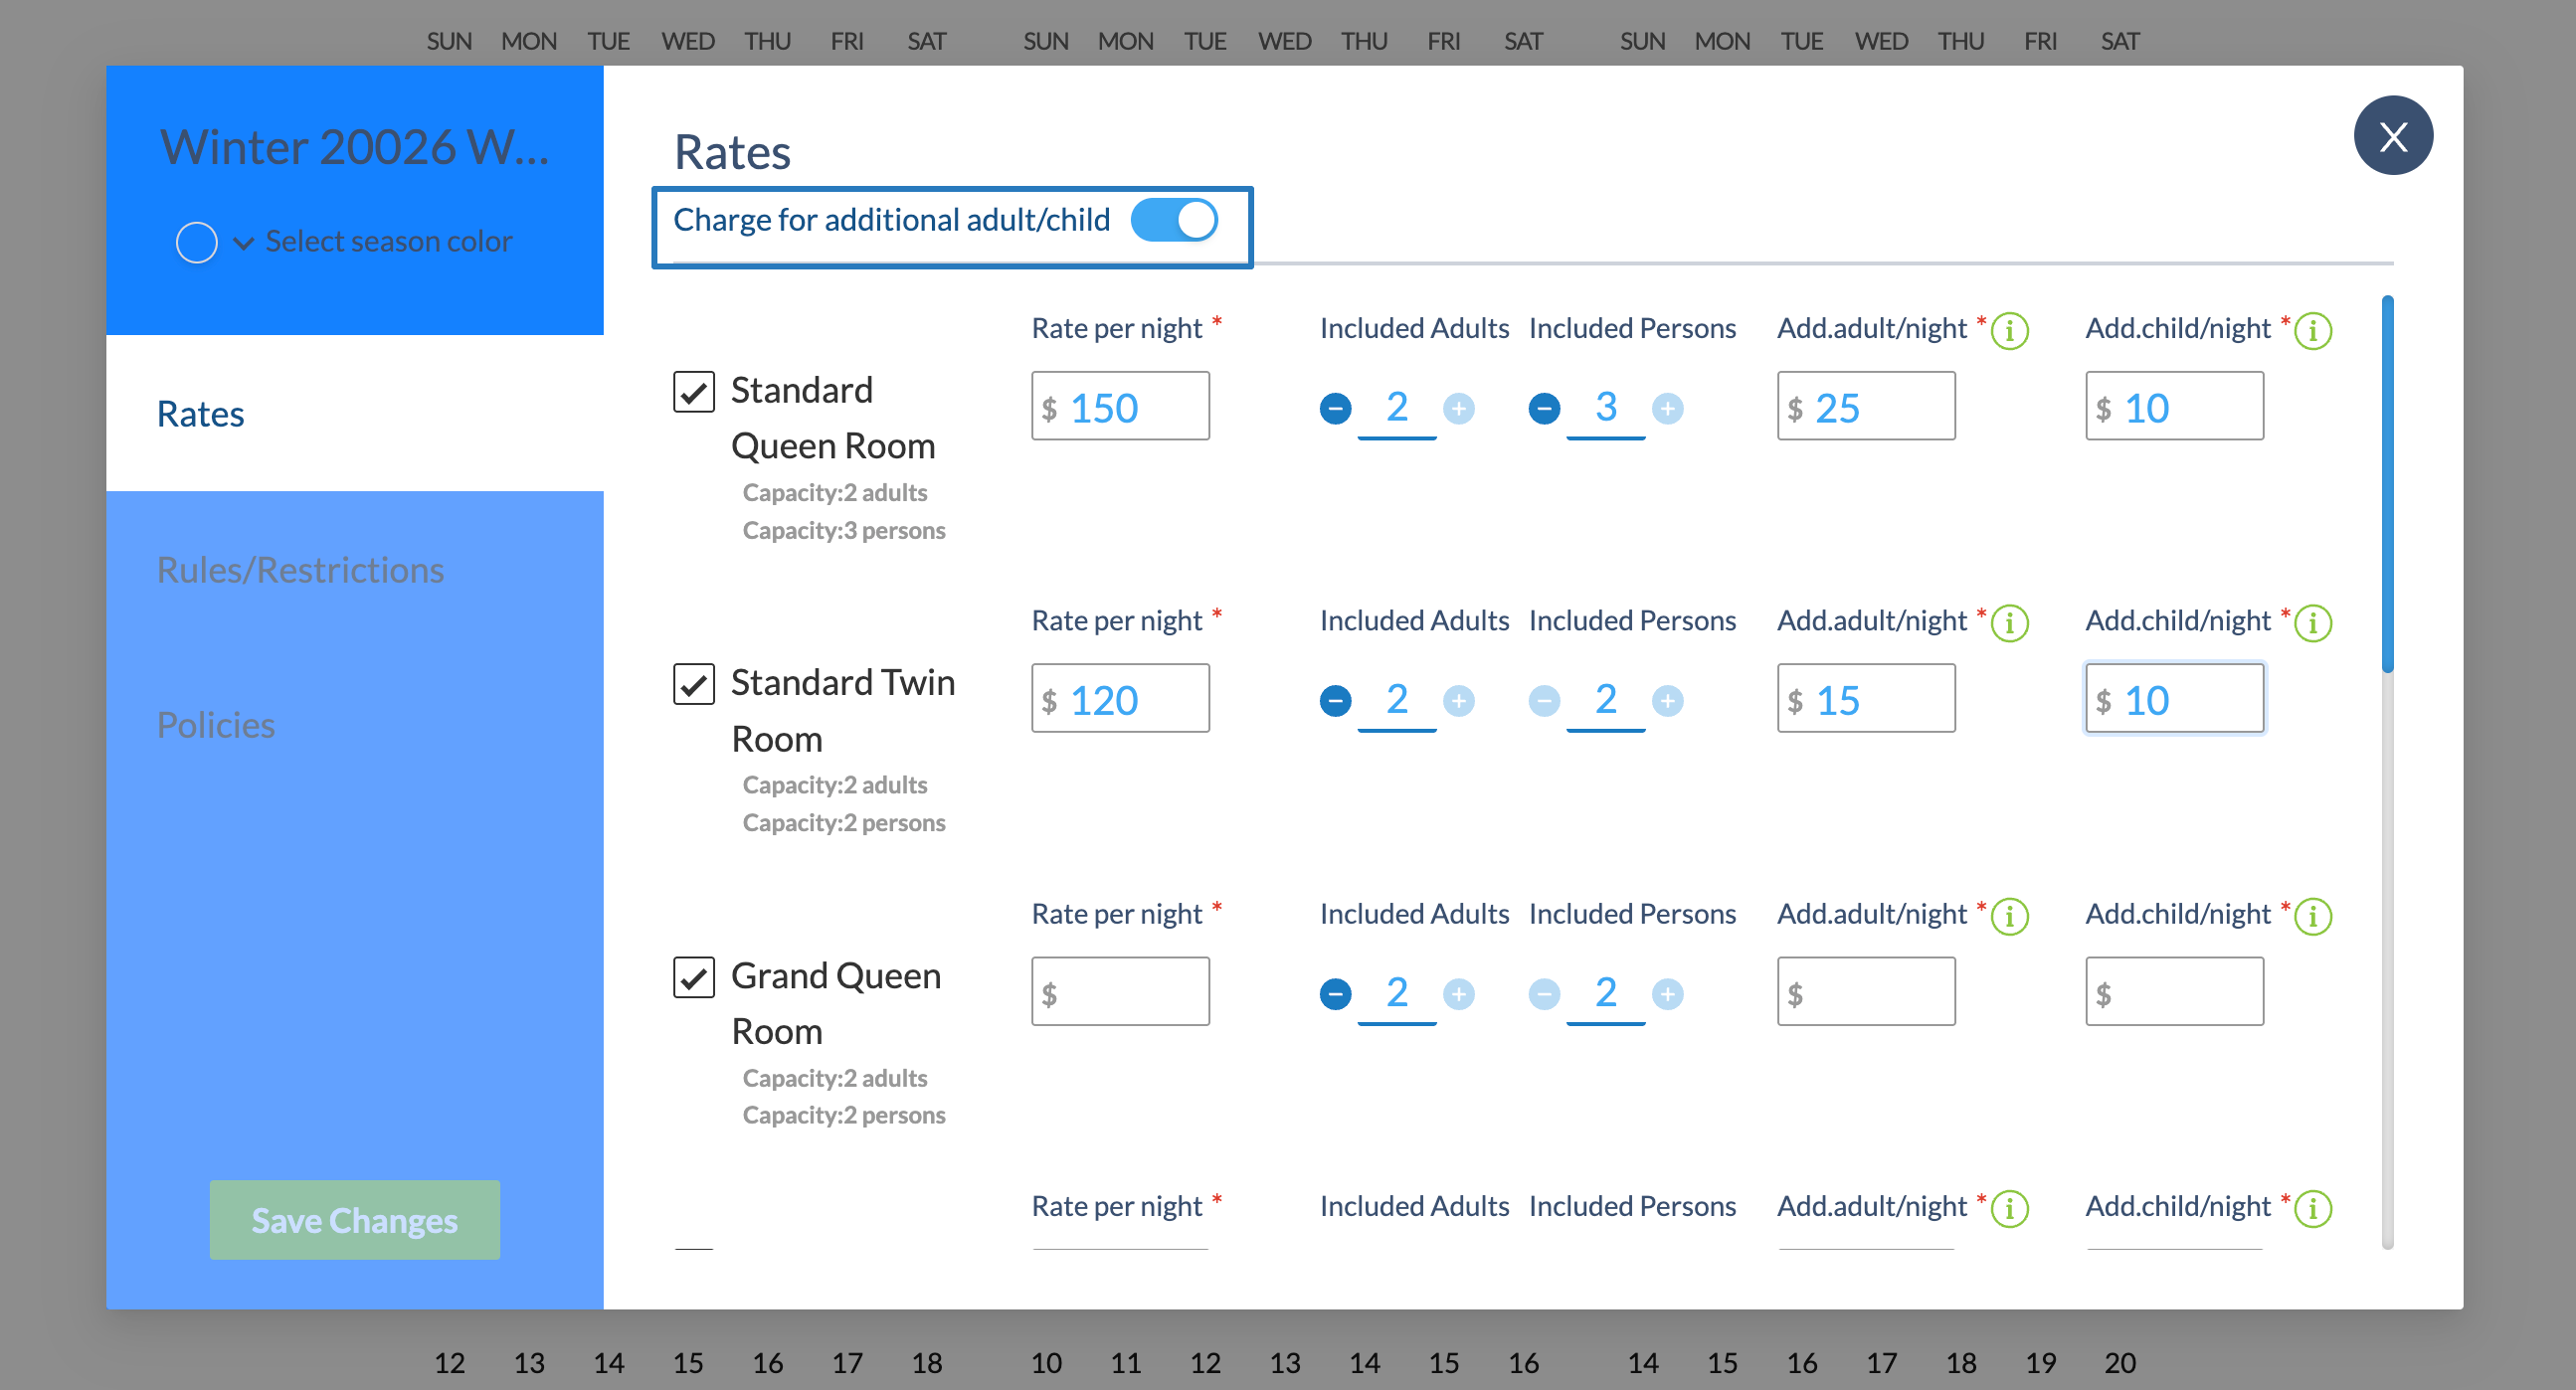Click the season color circle swatch
The width and height of the screenshot is (2576, 1390).
(196, 242)
